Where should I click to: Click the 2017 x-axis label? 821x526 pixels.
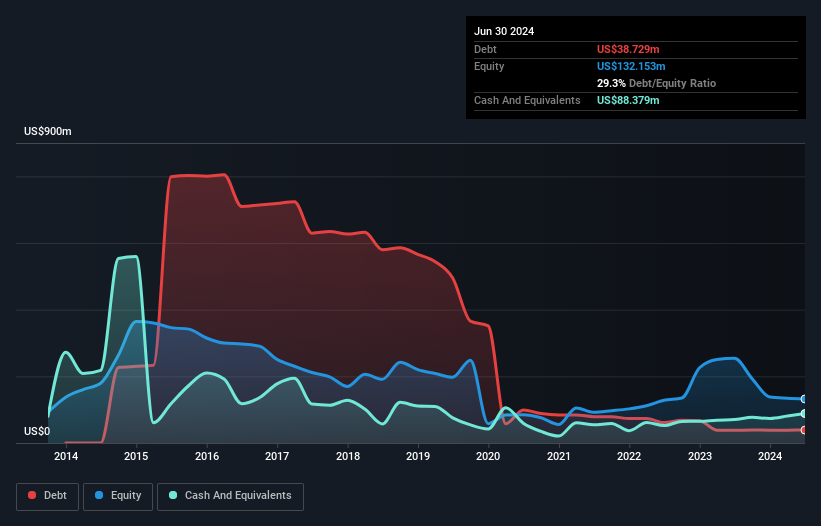pyautogui.click(x=277, y=456)
